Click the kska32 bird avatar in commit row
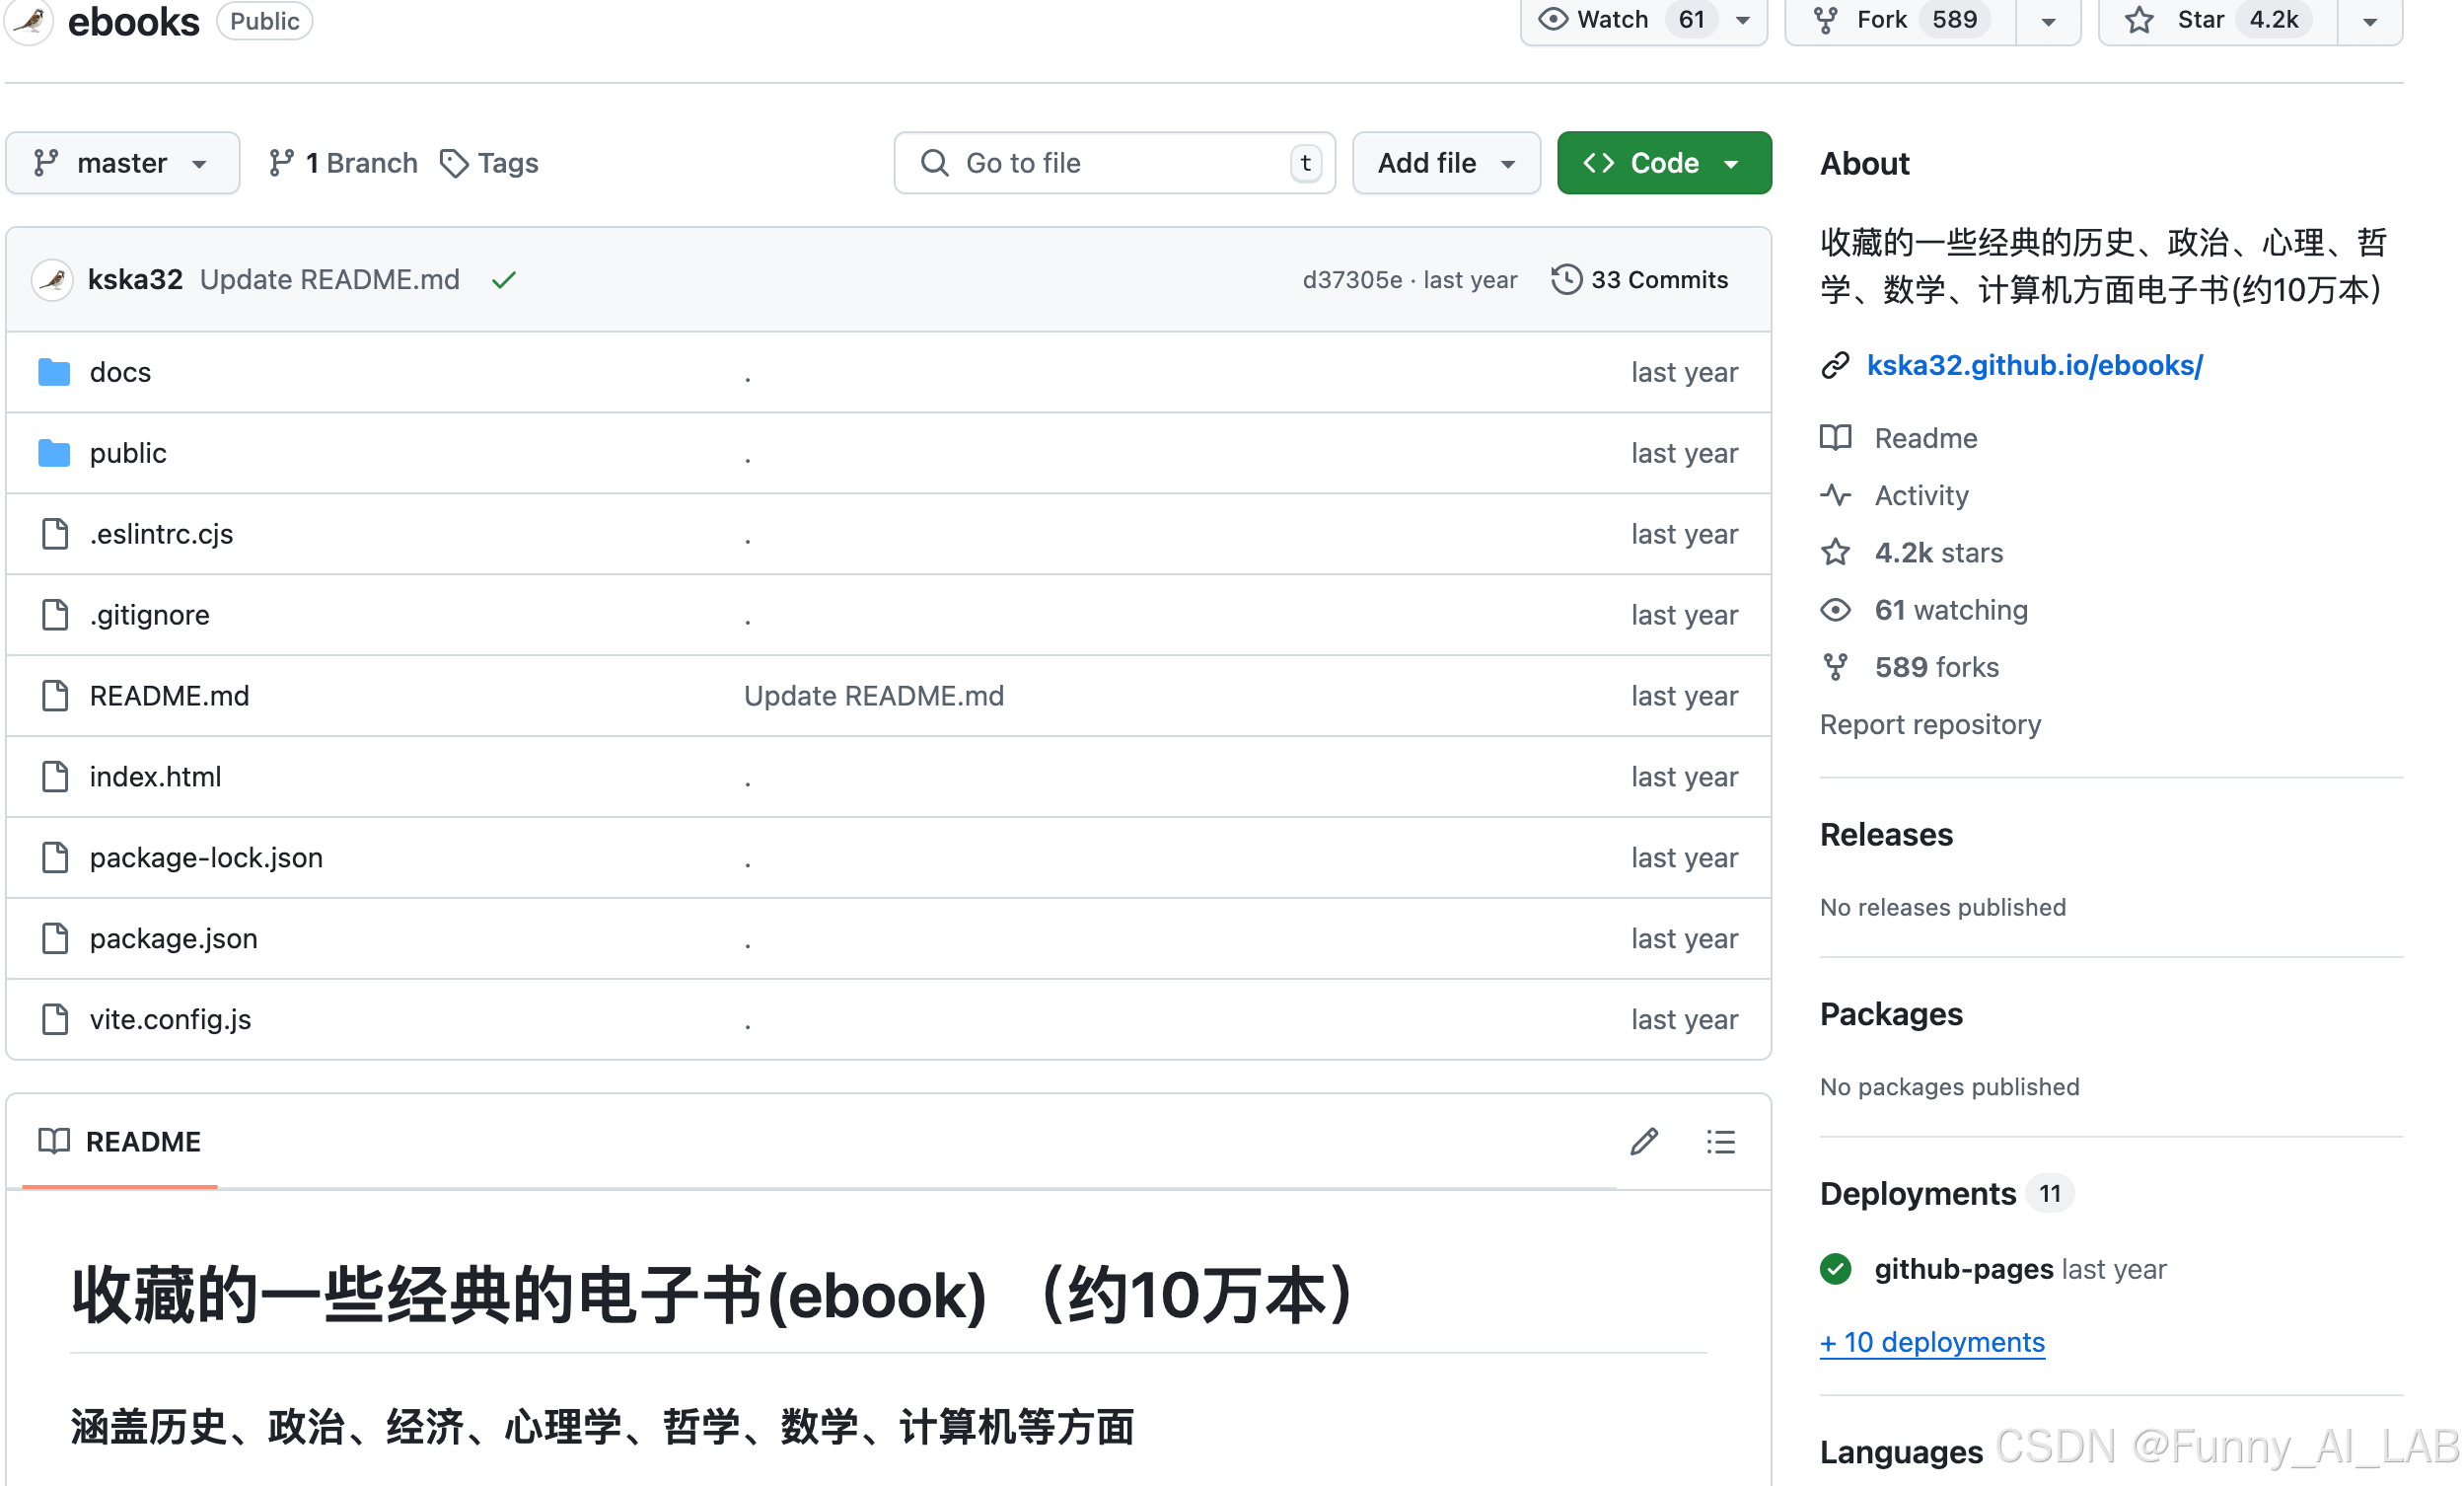Viewport: 2464px width, 1486px height. click(x=53, y=279)
